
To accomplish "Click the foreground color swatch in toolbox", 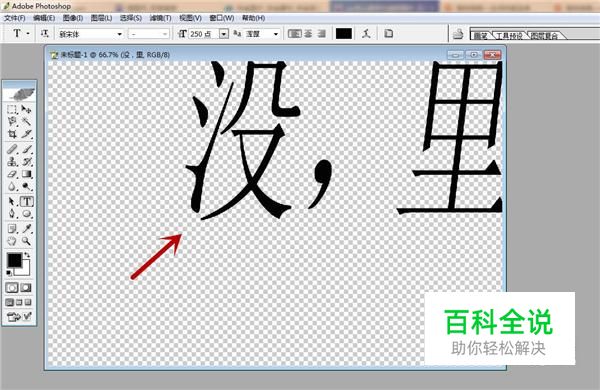I will click(14, 260).
